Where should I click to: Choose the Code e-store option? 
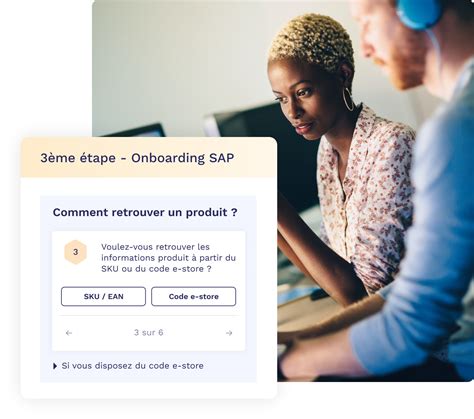pyautogui.click(x=193, y=296)
